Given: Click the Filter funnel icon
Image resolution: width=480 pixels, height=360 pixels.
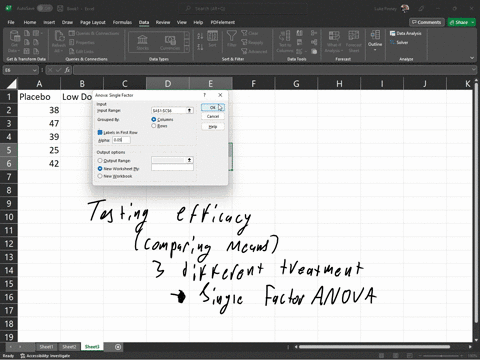Looking at the screenshot, I should pyautogui.click(x=232, y=39).
